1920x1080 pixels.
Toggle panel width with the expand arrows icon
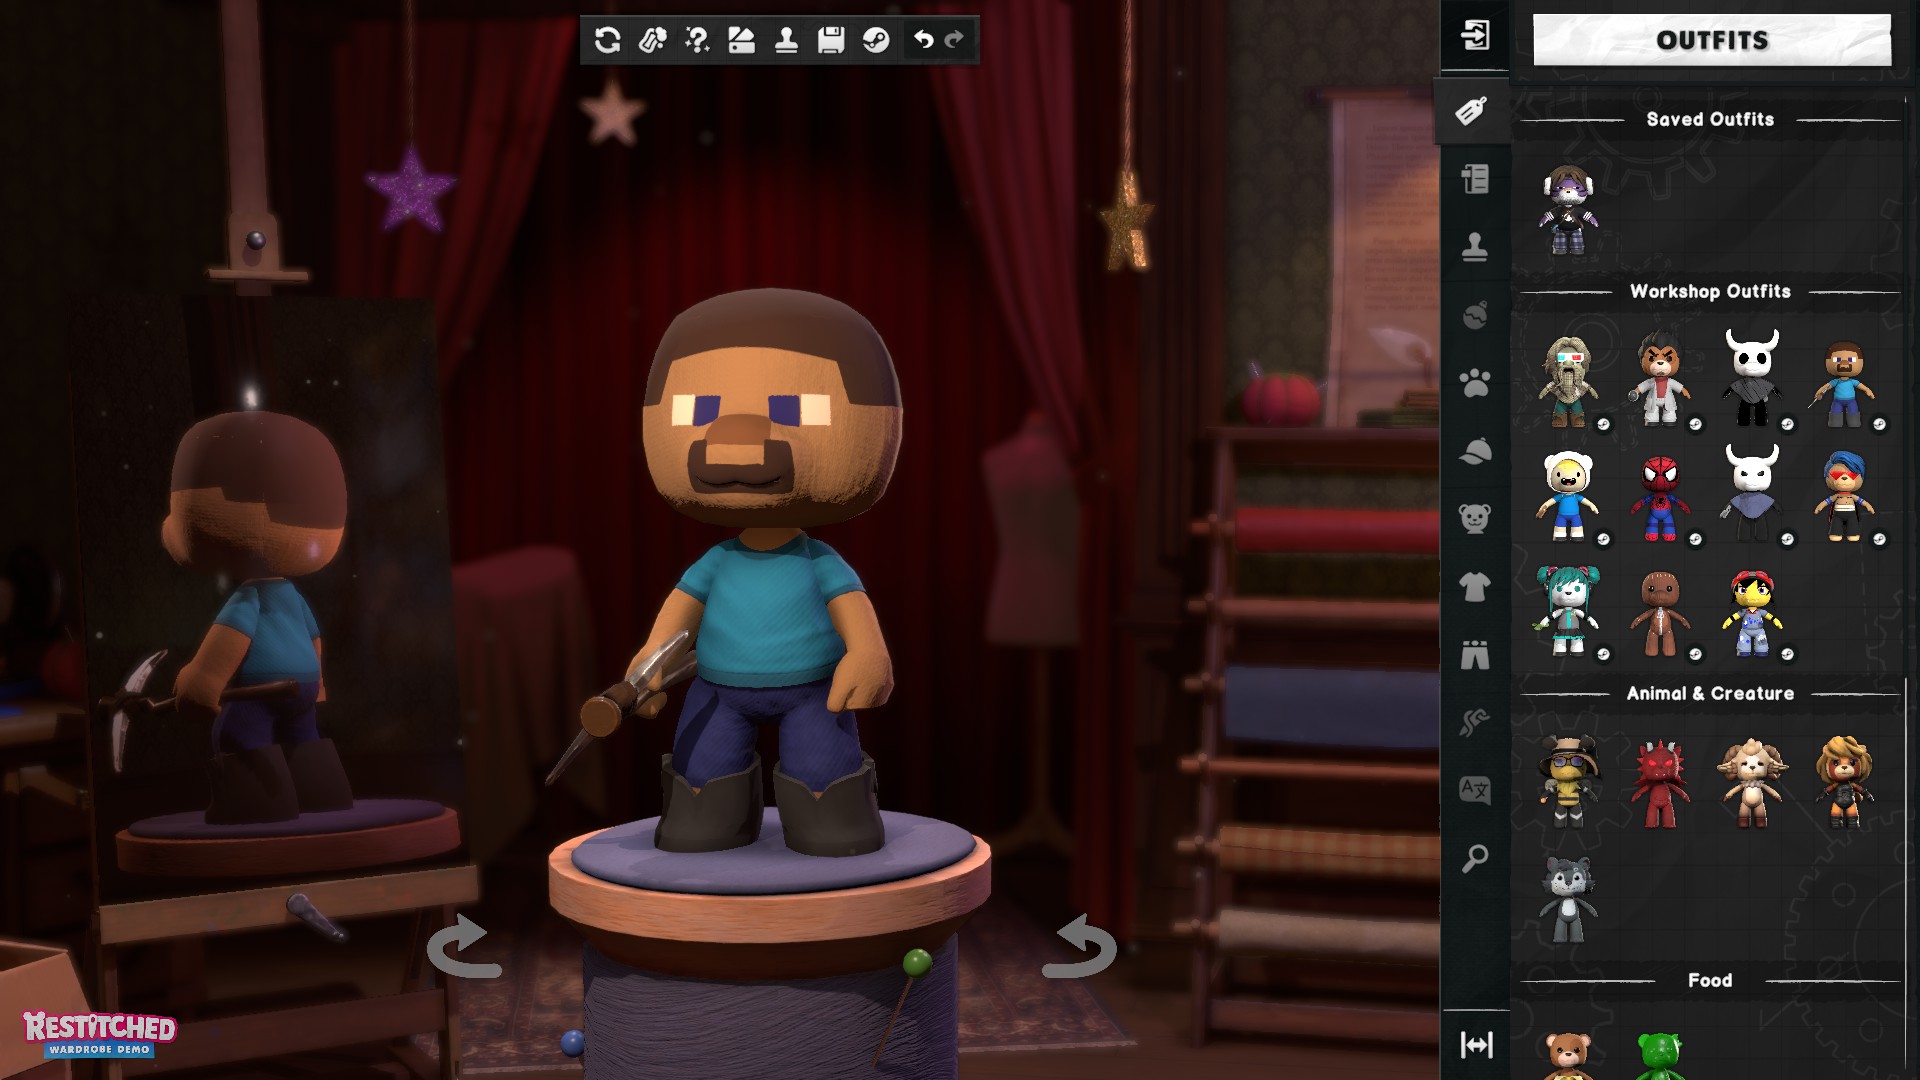(1476, 1045)
